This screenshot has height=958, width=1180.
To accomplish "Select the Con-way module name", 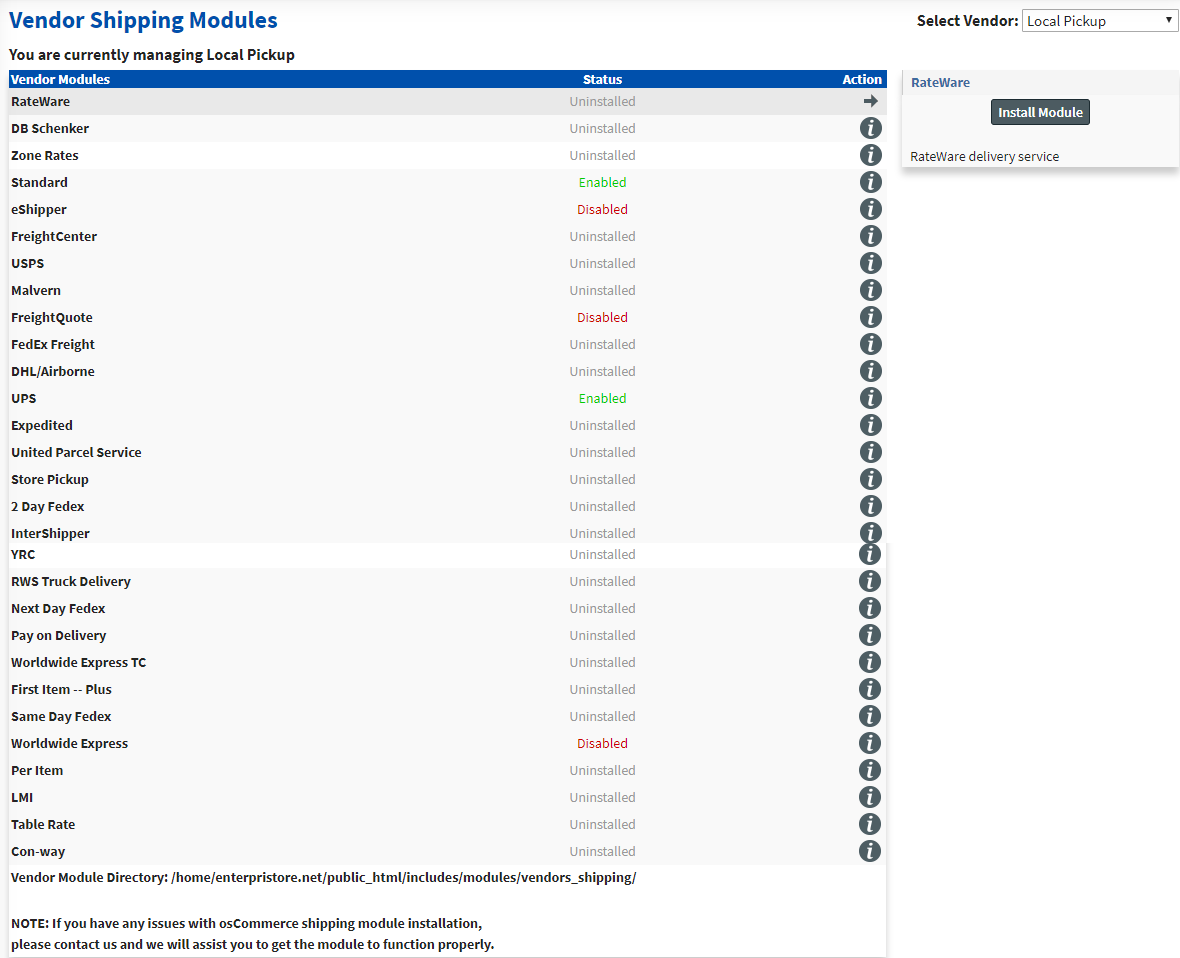I will click(x=38, y=852).
